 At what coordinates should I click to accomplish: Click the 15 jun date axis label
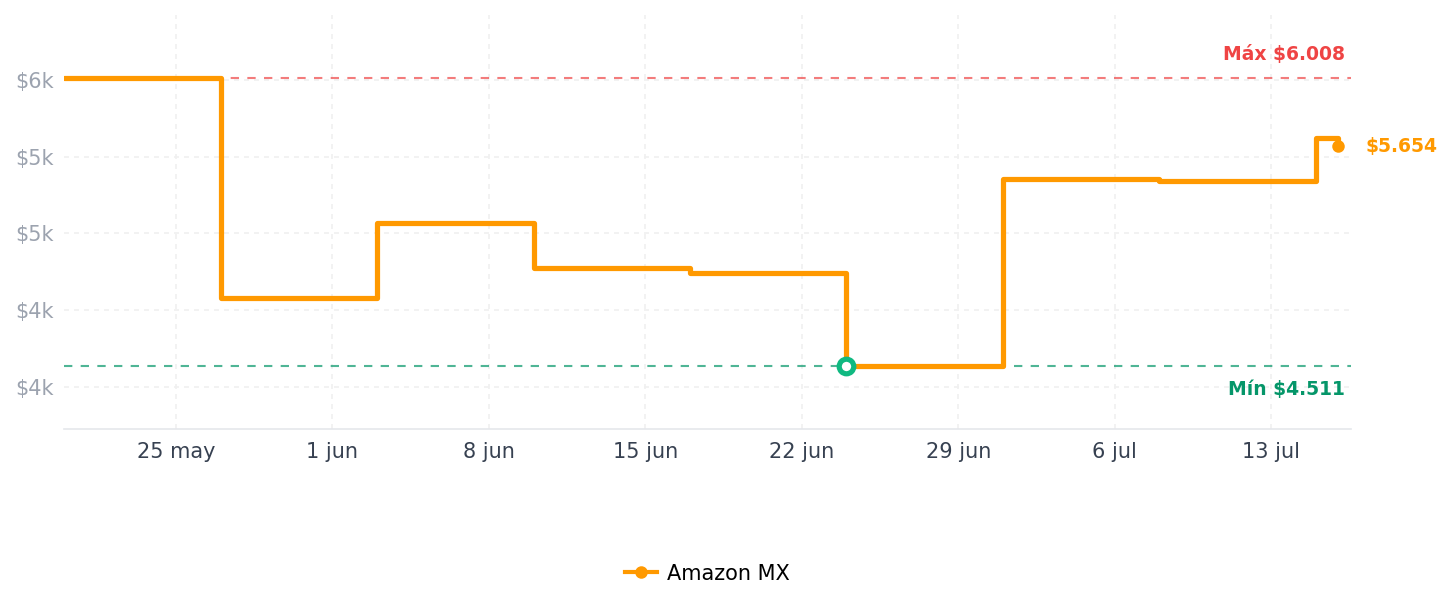(x=645, y=451)
